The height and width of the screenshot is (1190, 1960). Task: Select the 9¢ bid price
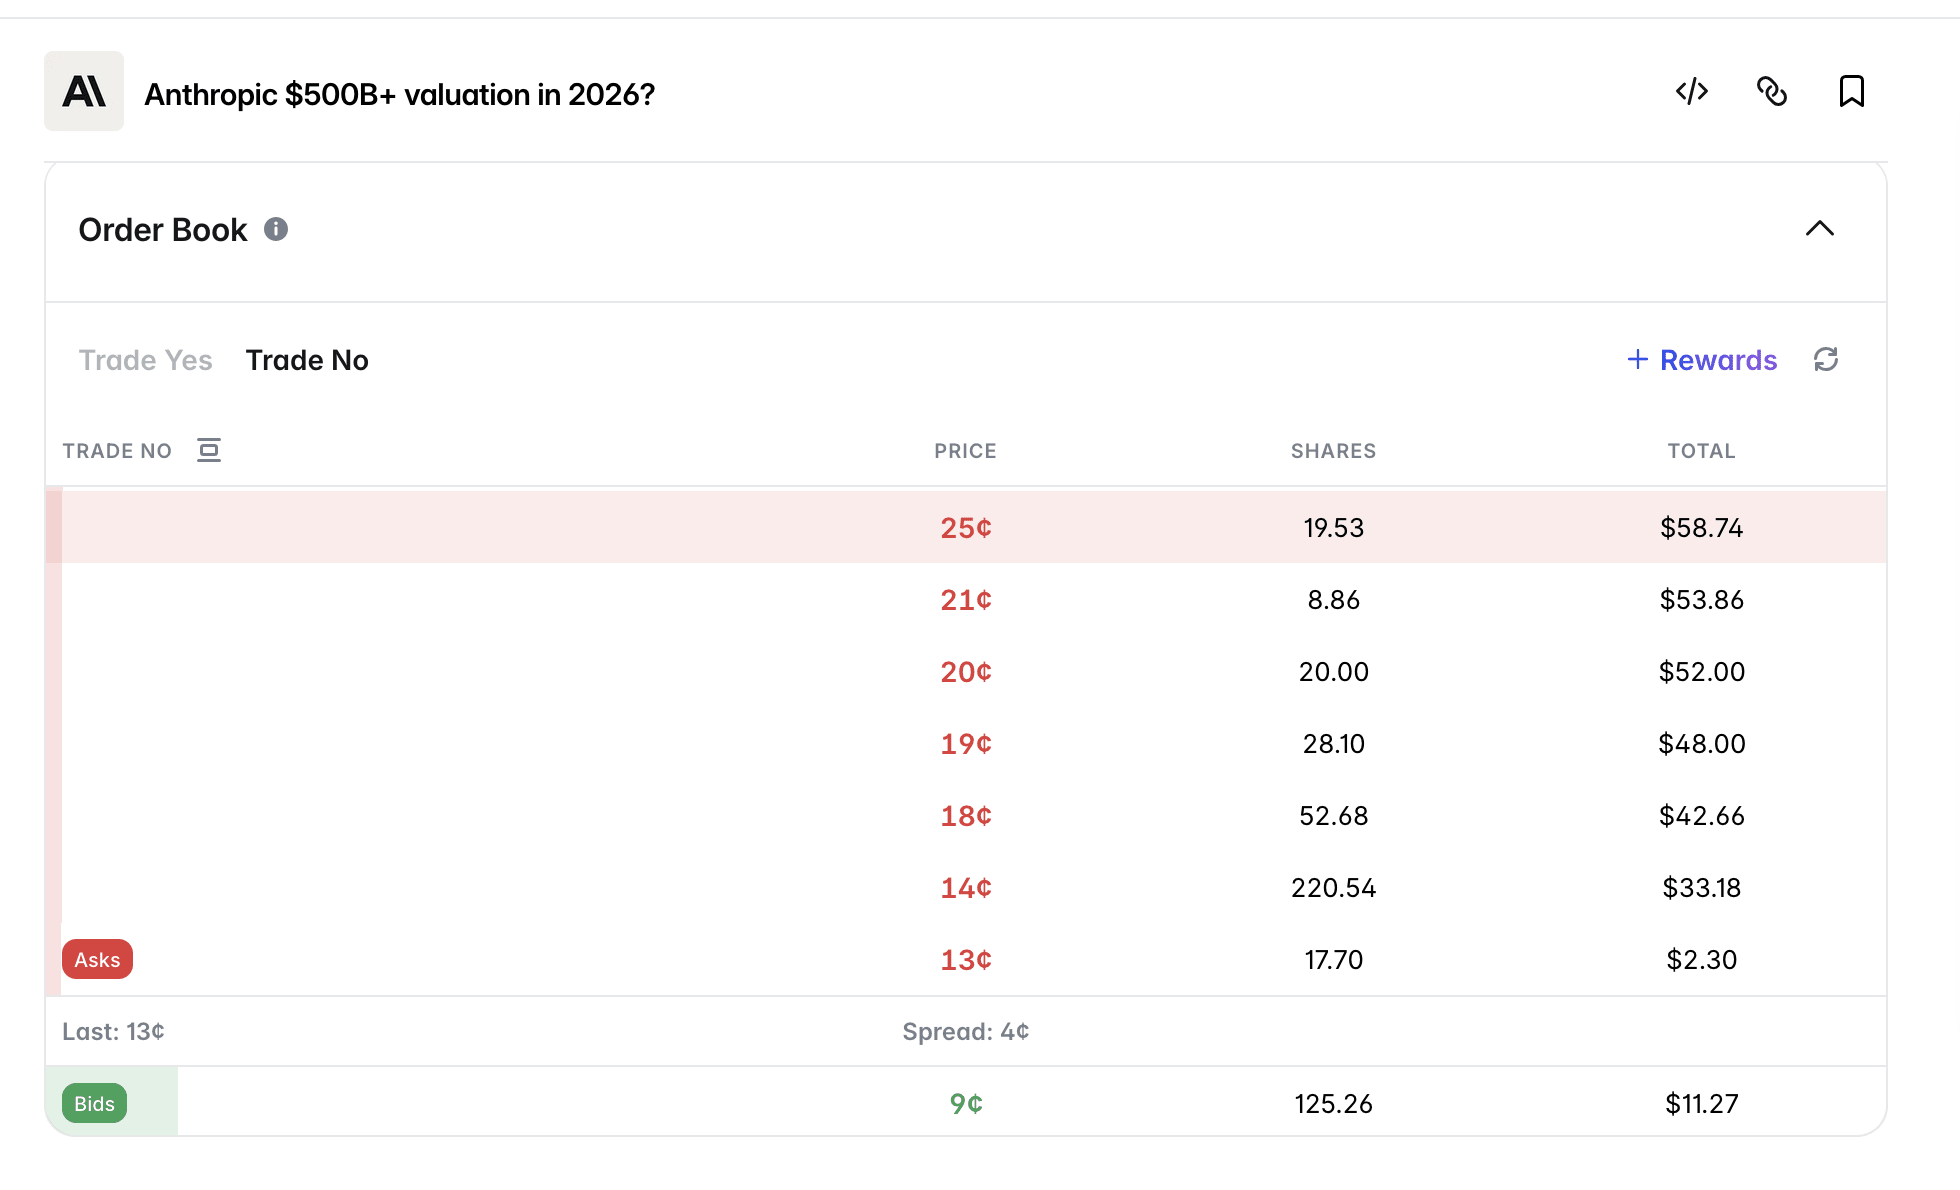965,1104
